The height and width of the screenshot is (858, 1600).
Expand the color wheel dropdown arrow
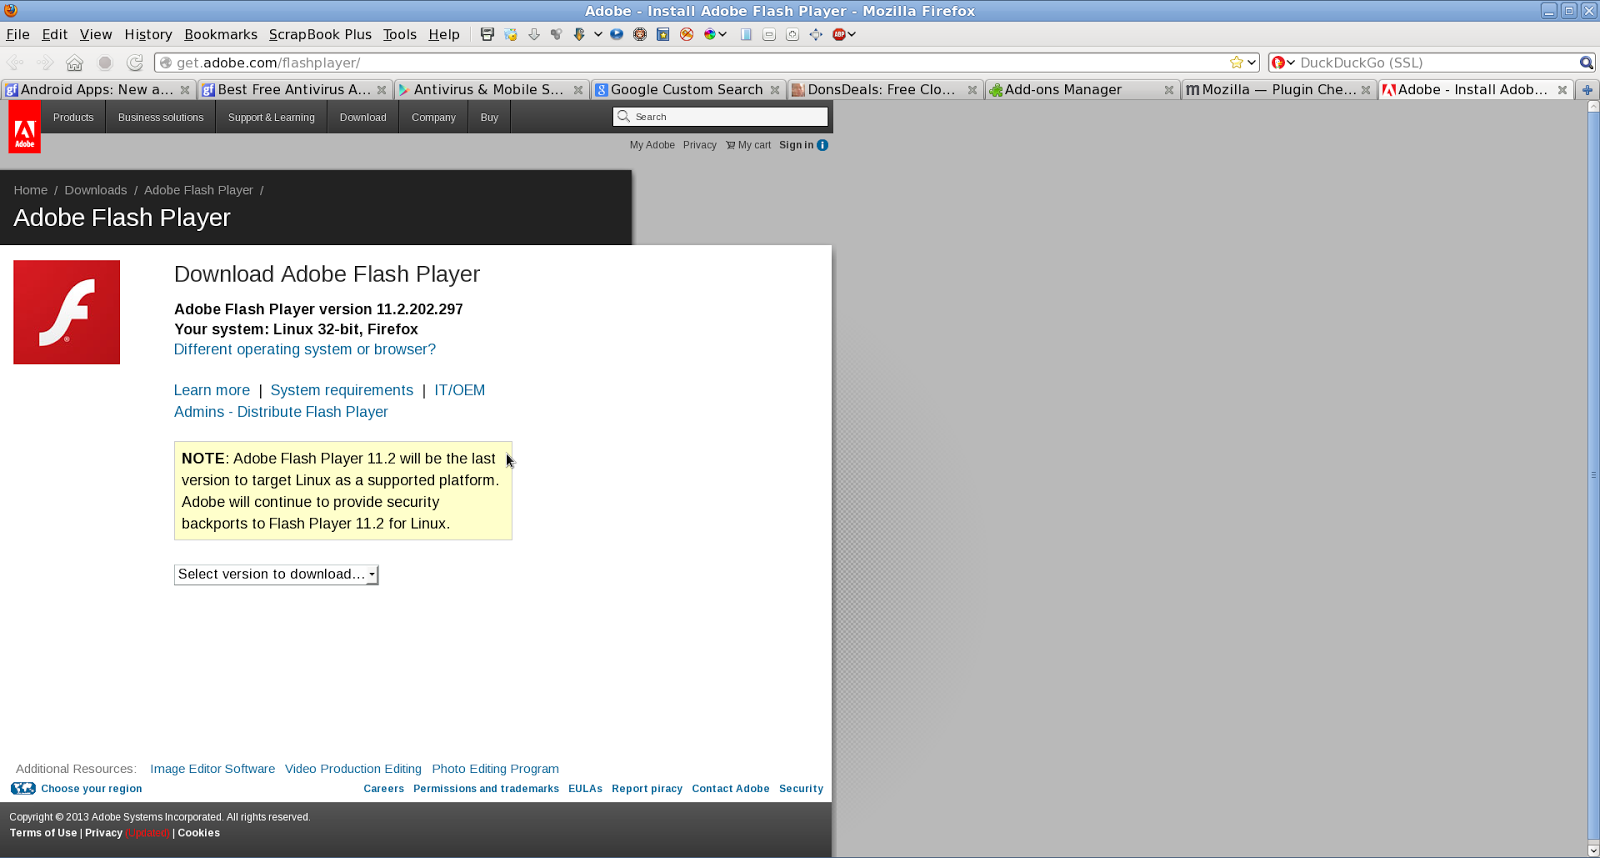point(722,34)
